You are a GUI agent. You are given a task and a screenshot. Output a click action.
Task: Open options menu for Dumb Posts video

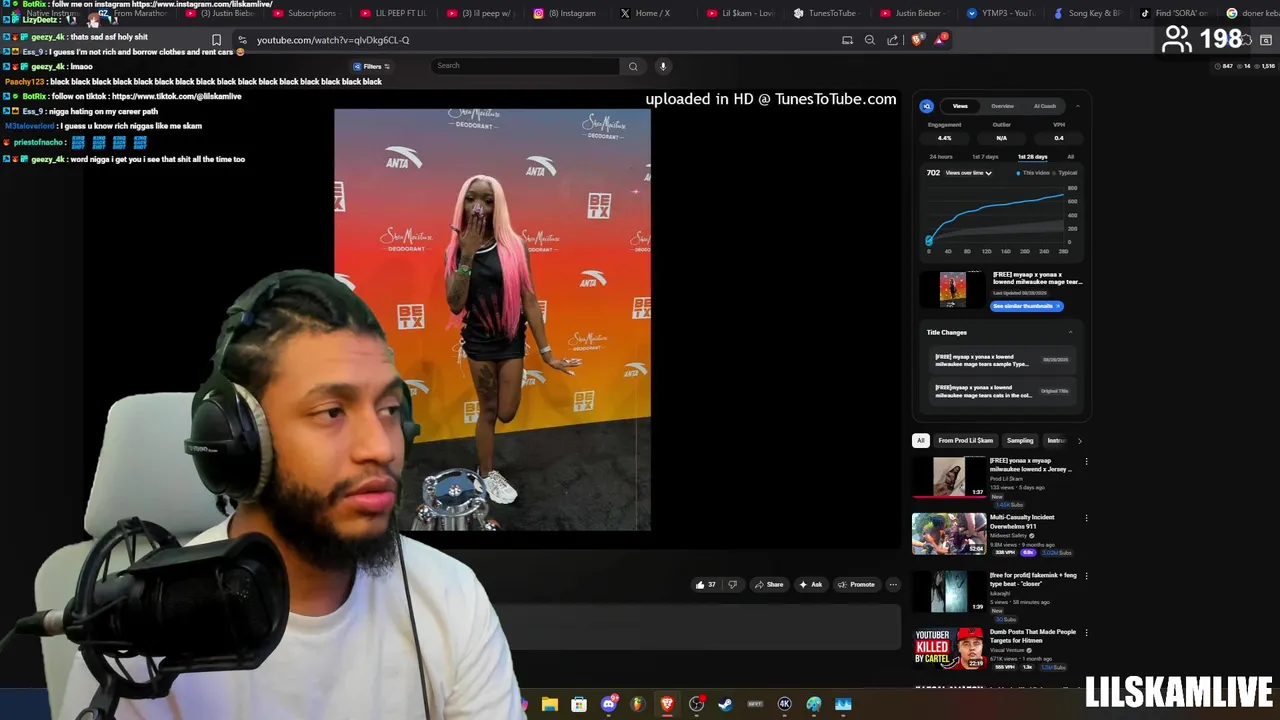click(1086, 633)
